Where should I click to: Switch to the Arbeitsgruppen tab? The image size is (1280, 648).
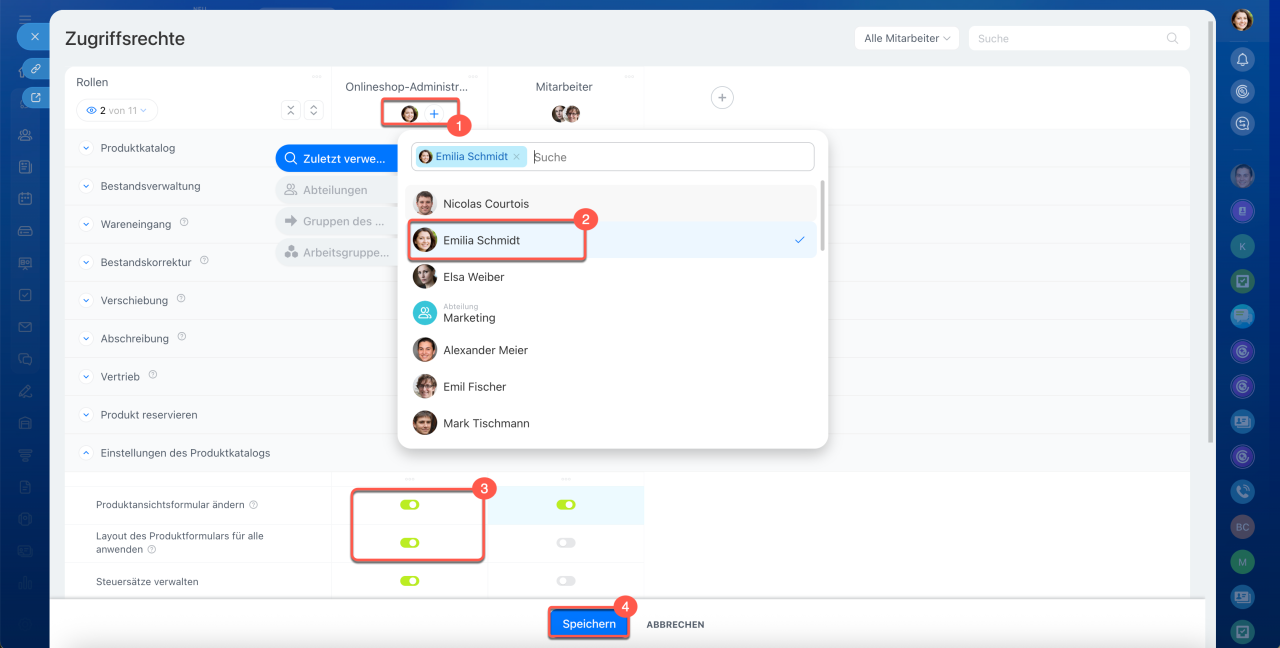pos(337,253)
